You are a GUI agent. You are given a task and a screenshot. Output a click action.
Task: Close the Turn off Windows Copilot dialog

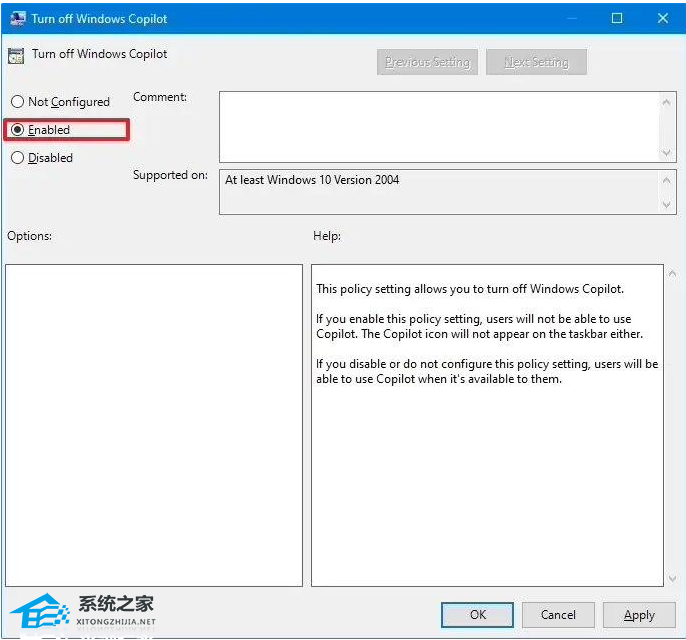[x=662, y=18]
